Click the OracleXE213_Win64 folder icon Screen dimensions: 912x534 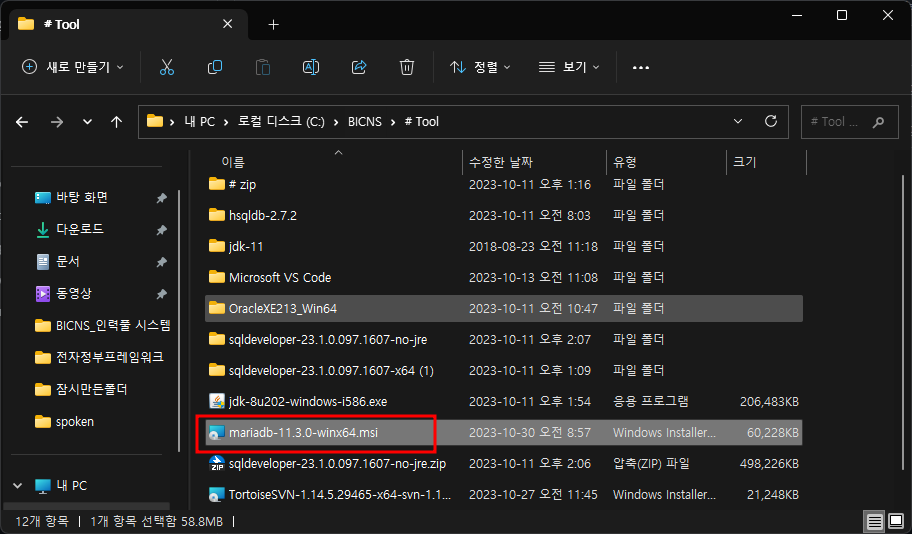pos(216,308)
